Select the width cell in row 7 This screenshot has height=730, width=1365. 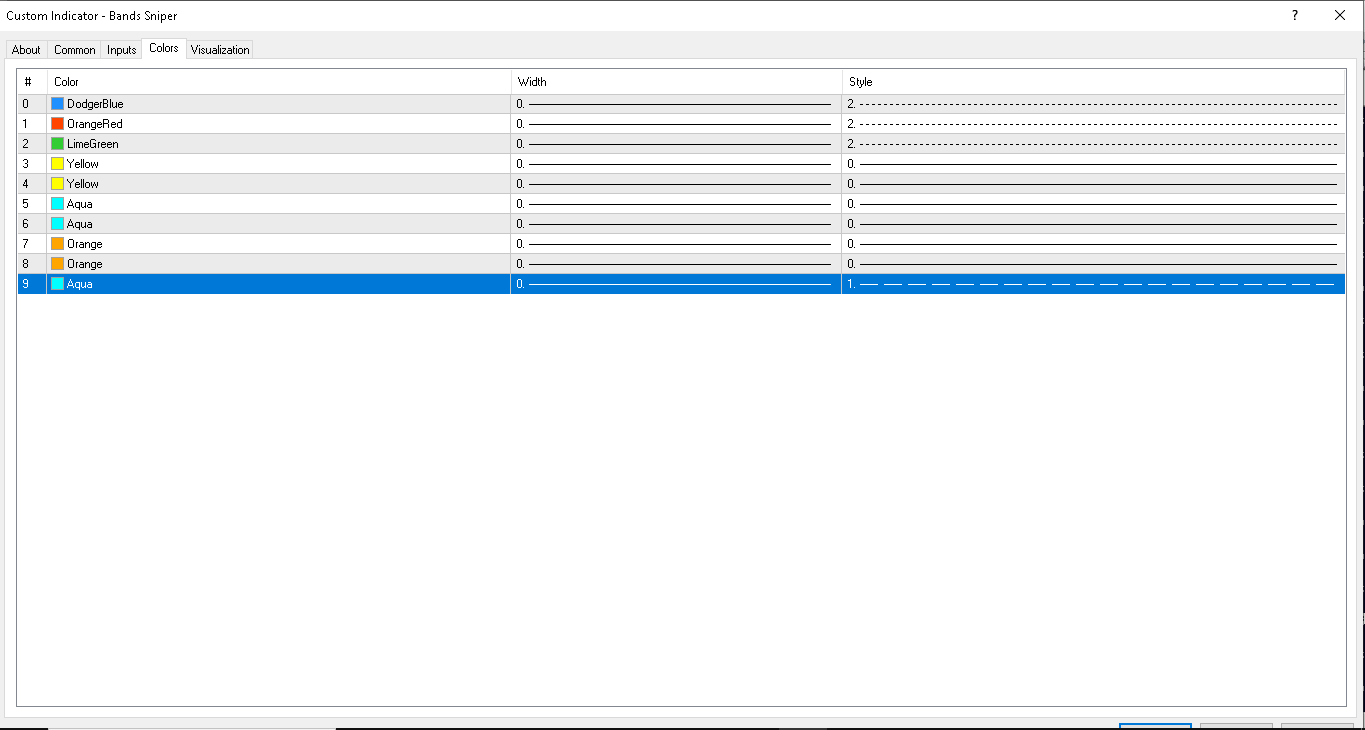(677, 244)
